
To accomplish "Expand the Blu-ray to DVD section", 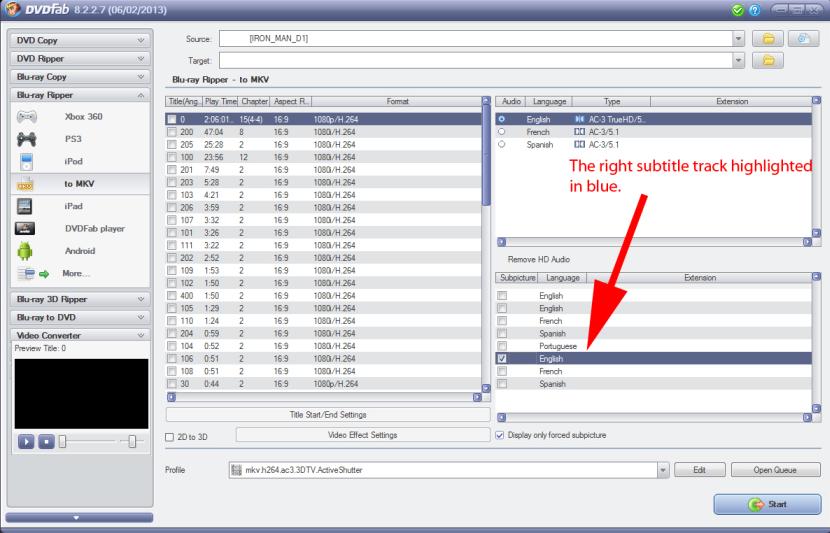I will (81, 318).
